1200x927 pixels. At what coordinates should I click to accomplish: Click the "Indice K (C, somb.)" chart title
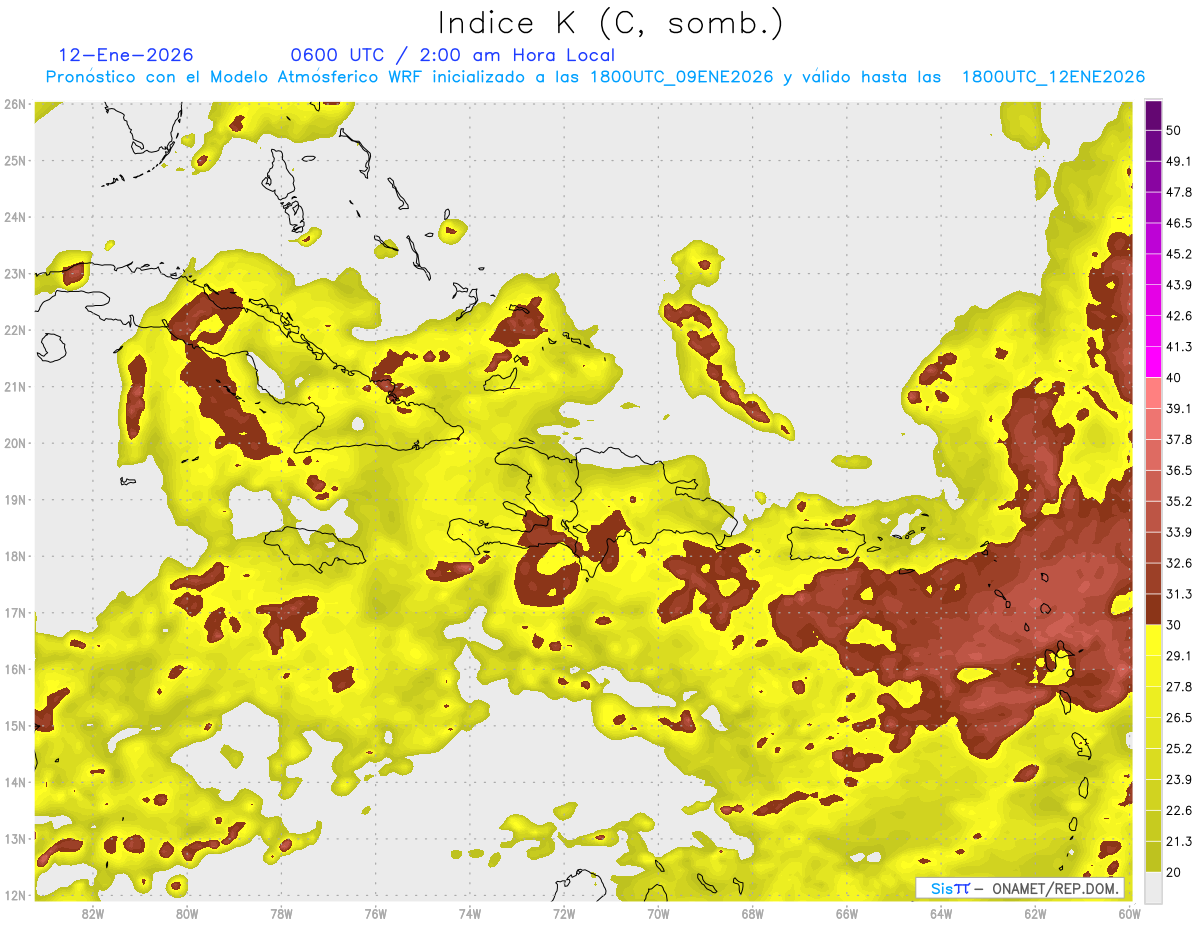tap(611, 23)
